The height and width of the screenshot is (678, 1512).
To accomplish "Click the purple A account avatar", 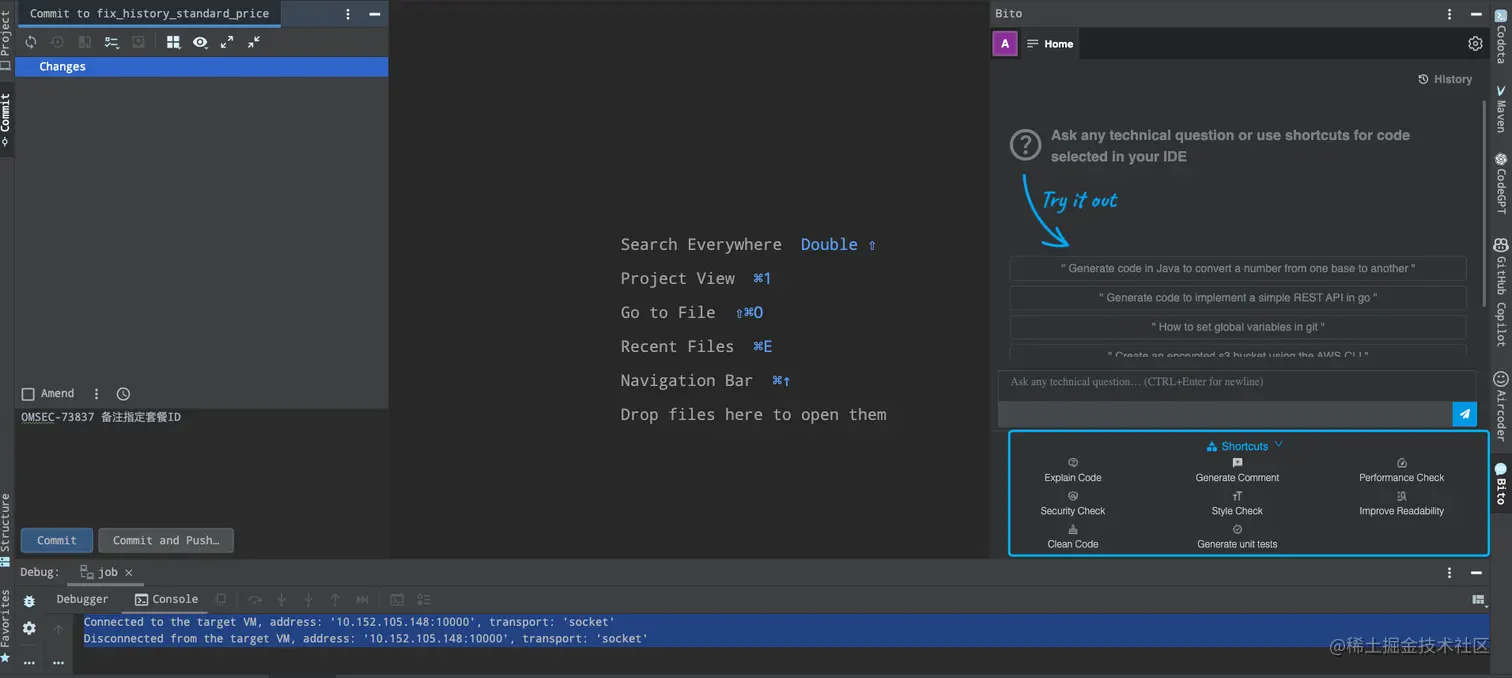I will [1005, 43].
